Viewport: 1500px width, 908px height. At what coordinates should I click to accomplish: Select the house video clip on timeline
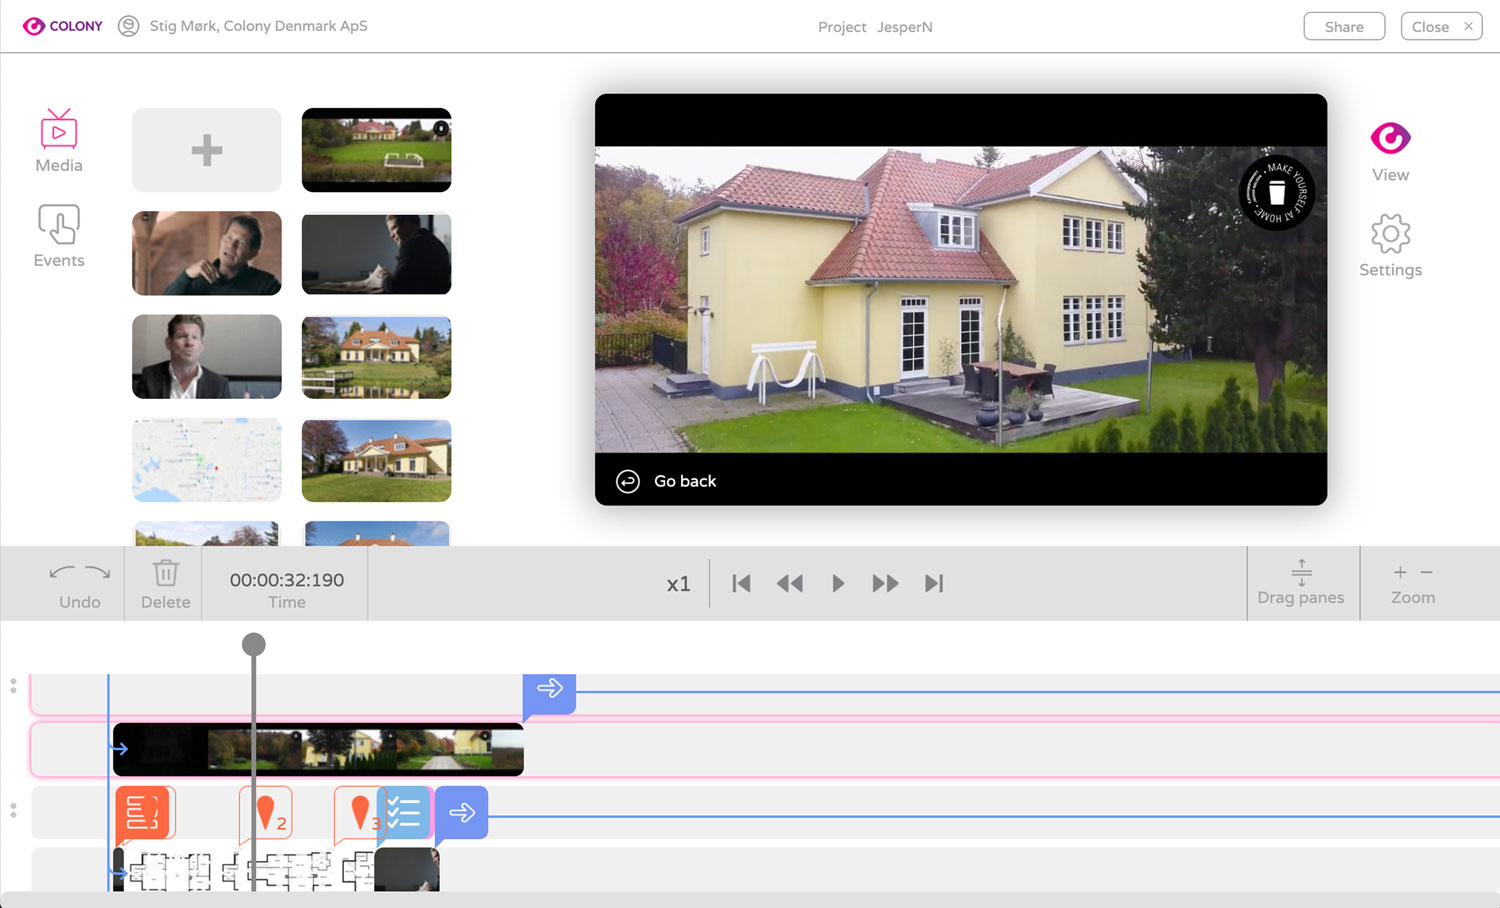(x=318, y=749)
